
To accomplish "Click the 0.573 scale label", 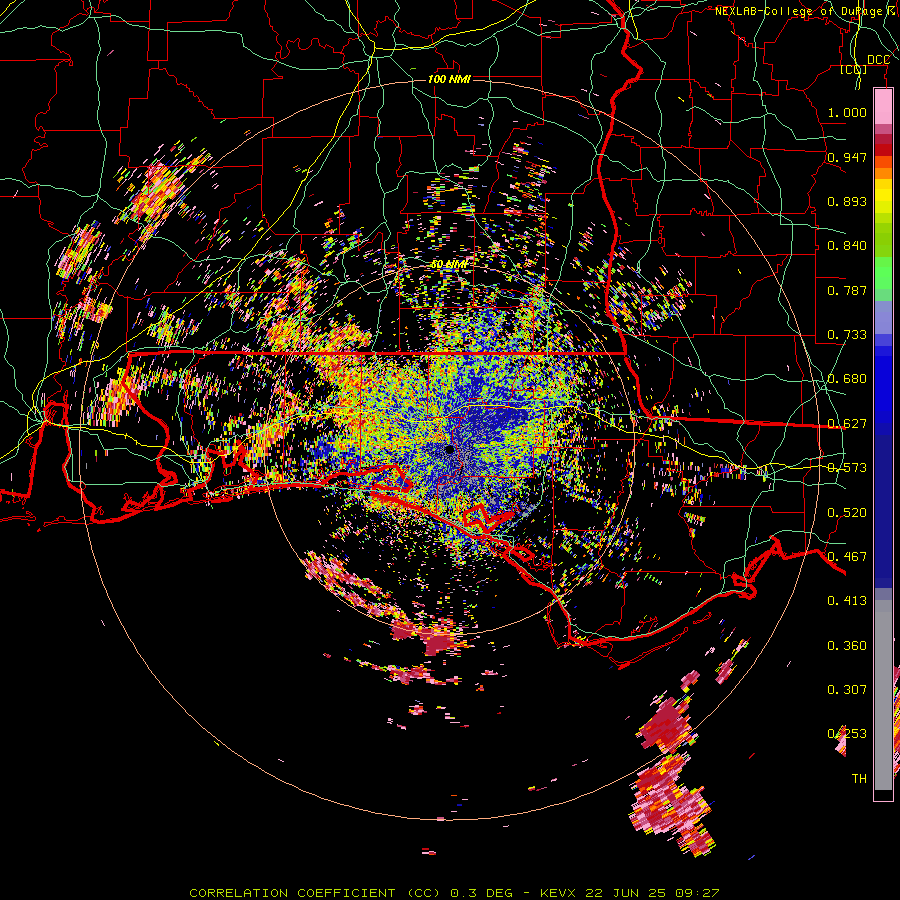I will (847, 468).
